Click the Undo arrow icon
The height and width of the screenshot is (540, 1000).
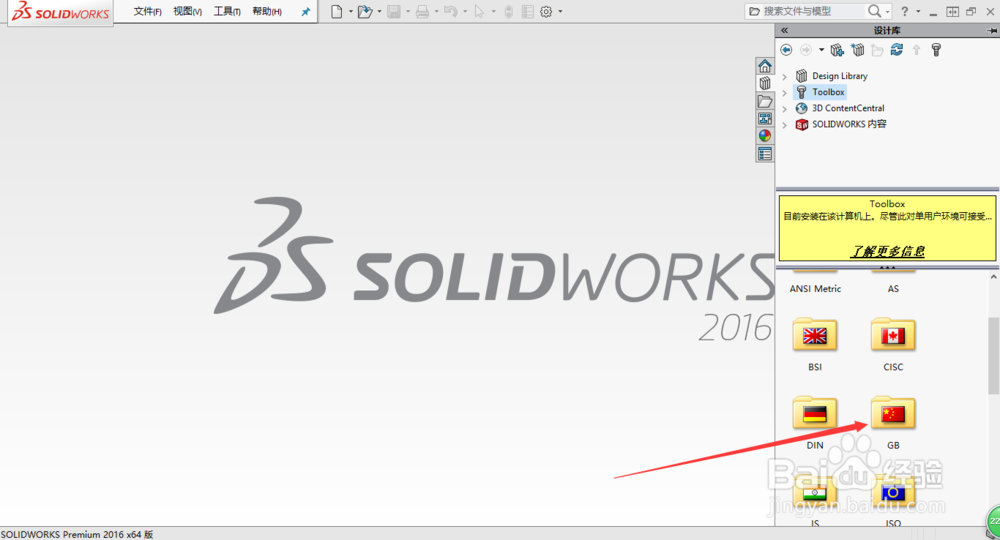[x=451, y=11]
